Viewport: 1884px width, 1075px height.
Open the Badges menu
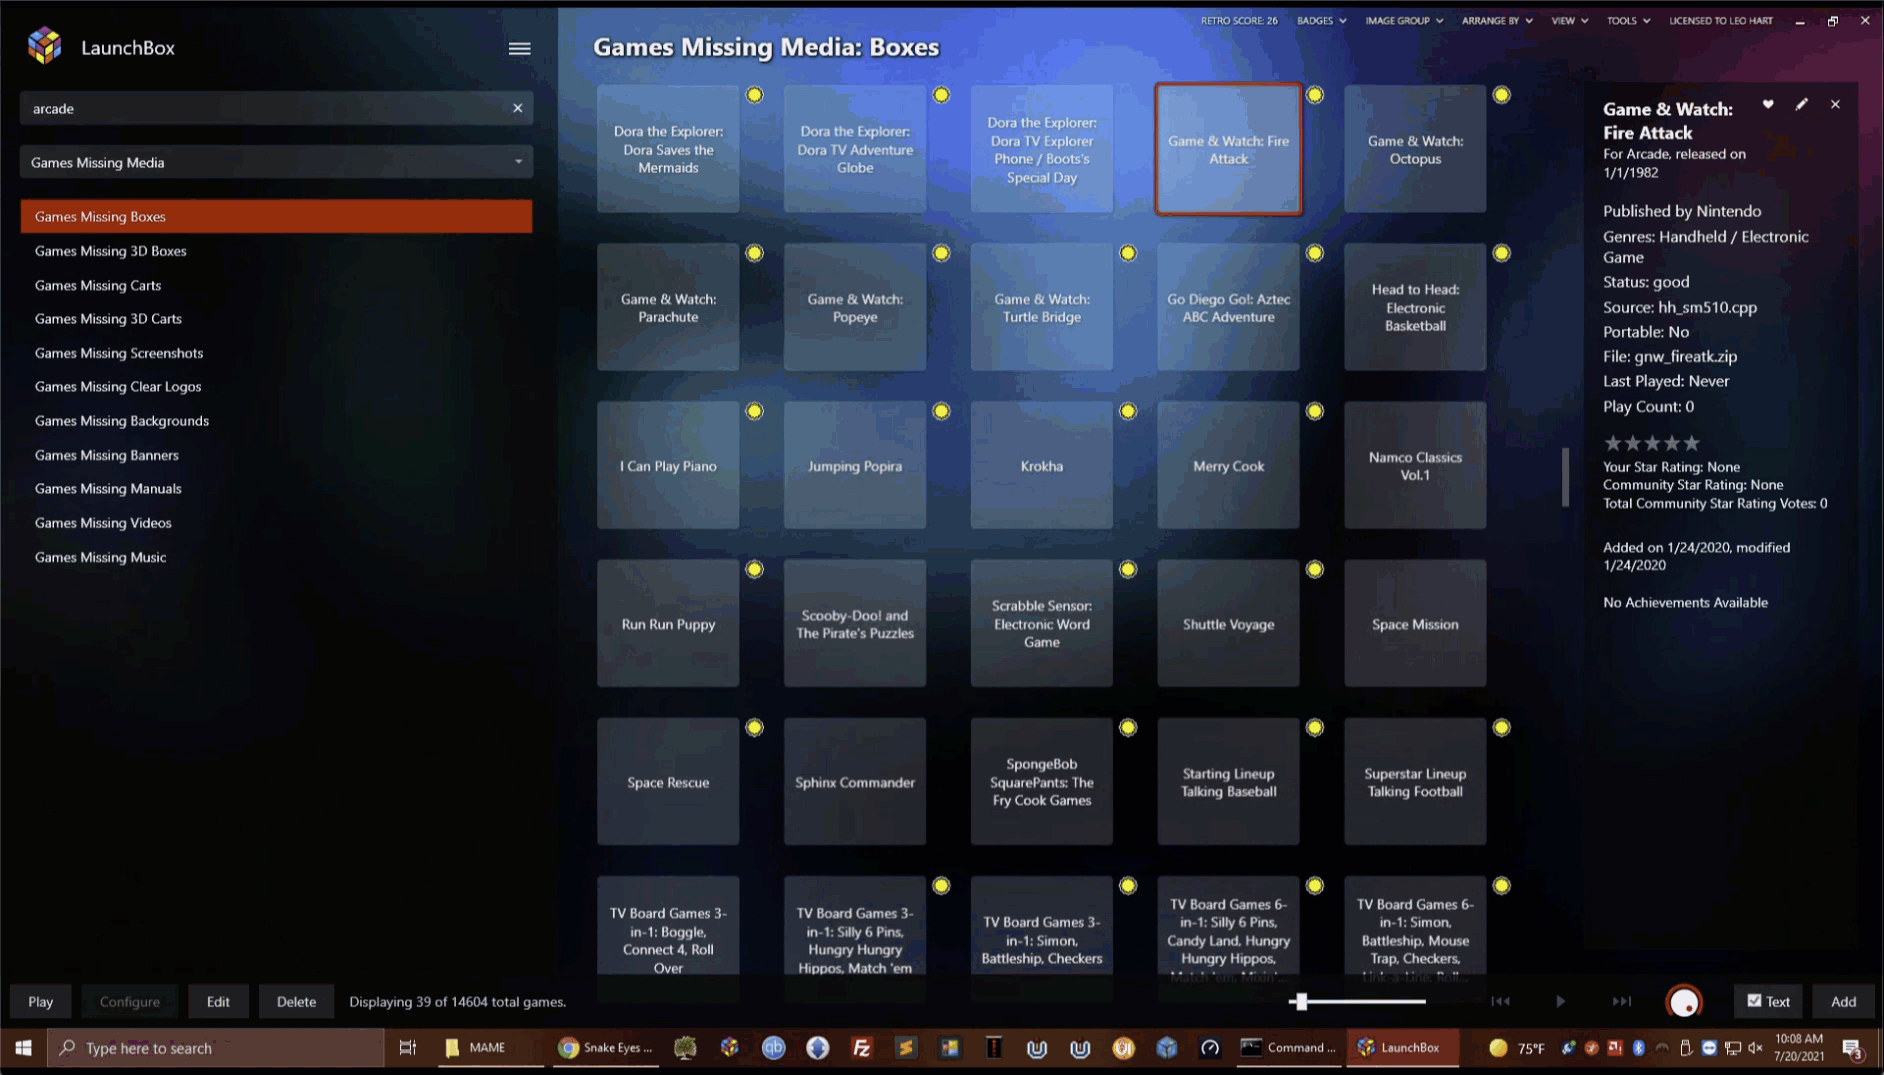click(1321, 20)
